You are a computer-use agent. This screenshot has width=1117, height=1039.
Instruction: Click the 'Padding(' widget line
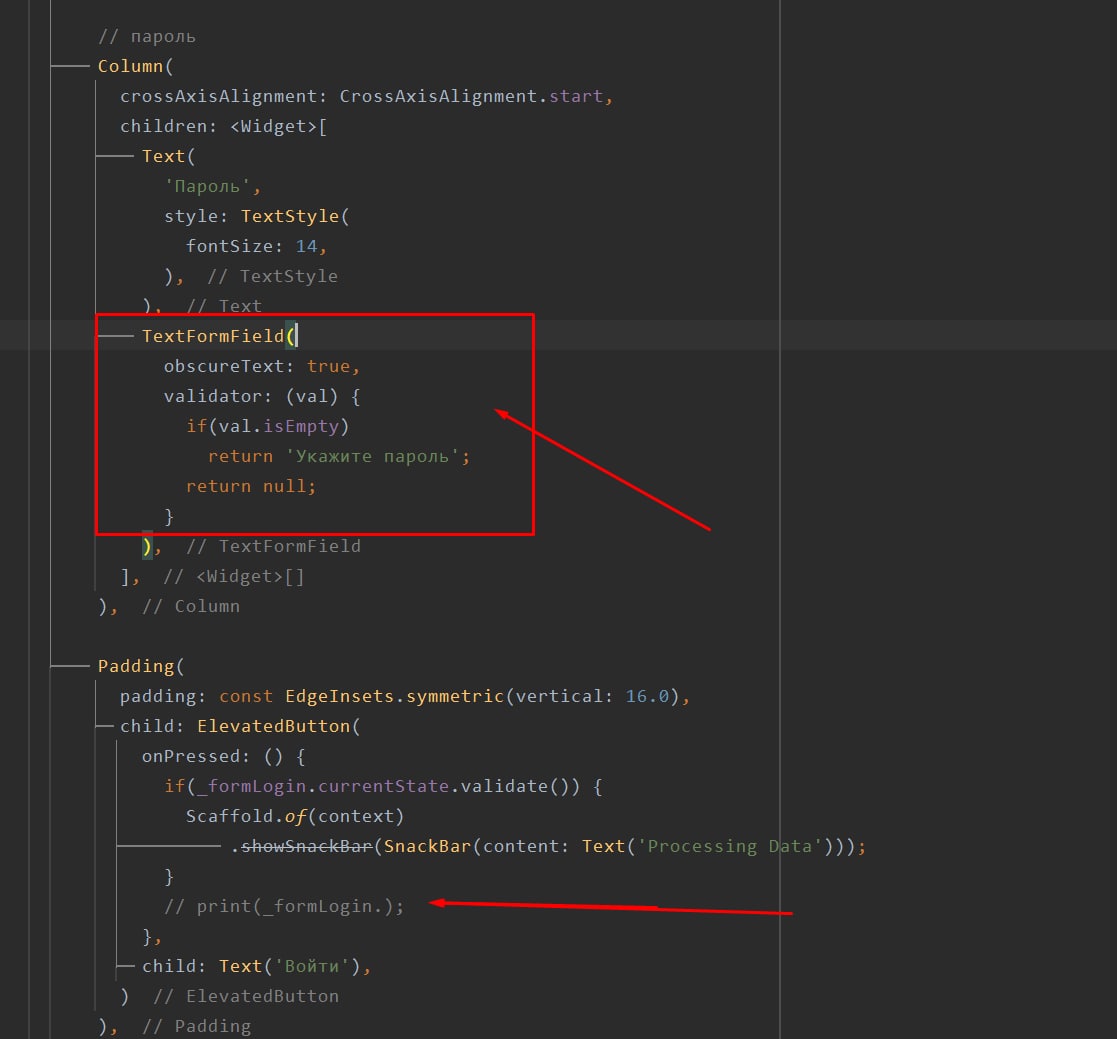click(141, 667)
